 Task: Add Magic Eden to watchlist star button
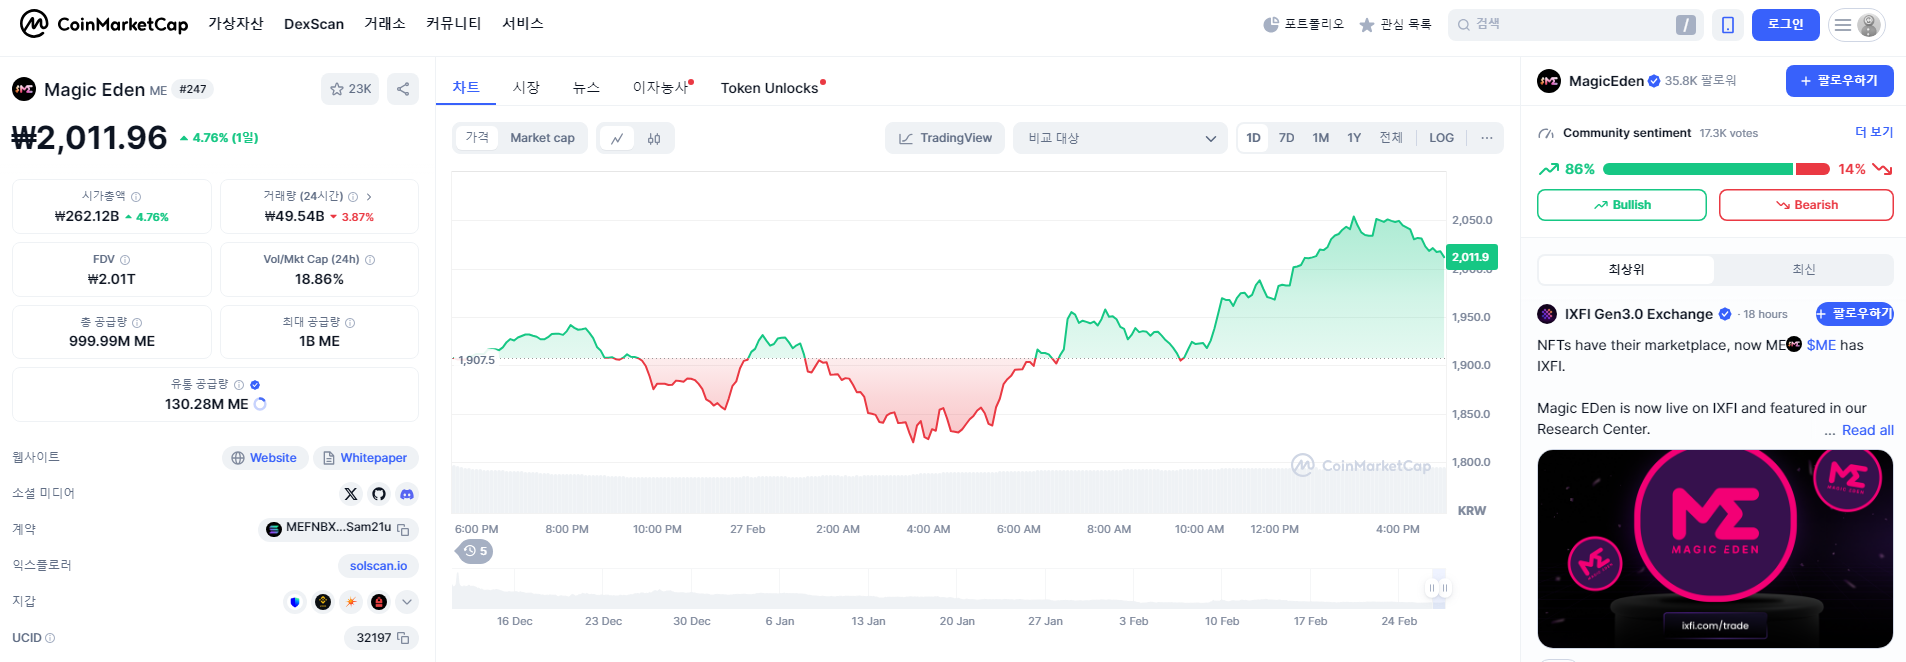350,89
